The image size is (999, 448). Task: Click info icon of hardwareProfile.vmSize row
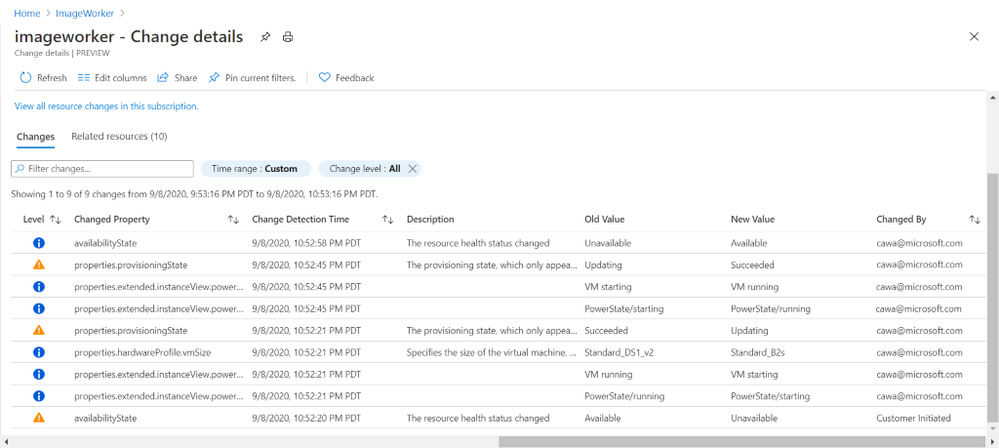39,352
